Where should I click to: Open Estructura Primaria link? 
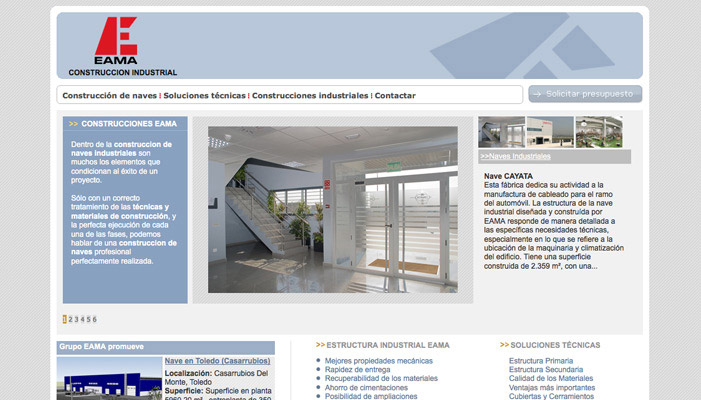[541, 361]
